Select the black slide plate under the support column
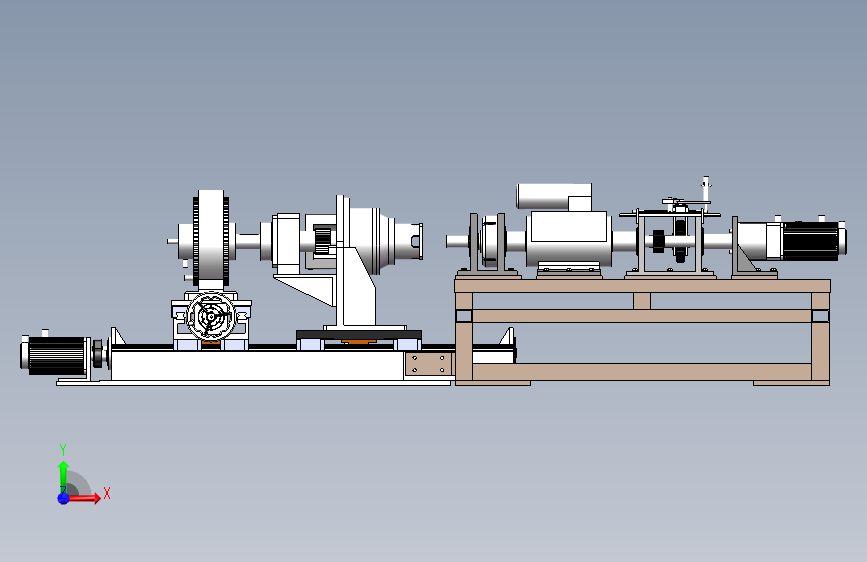 click(359, 335)
